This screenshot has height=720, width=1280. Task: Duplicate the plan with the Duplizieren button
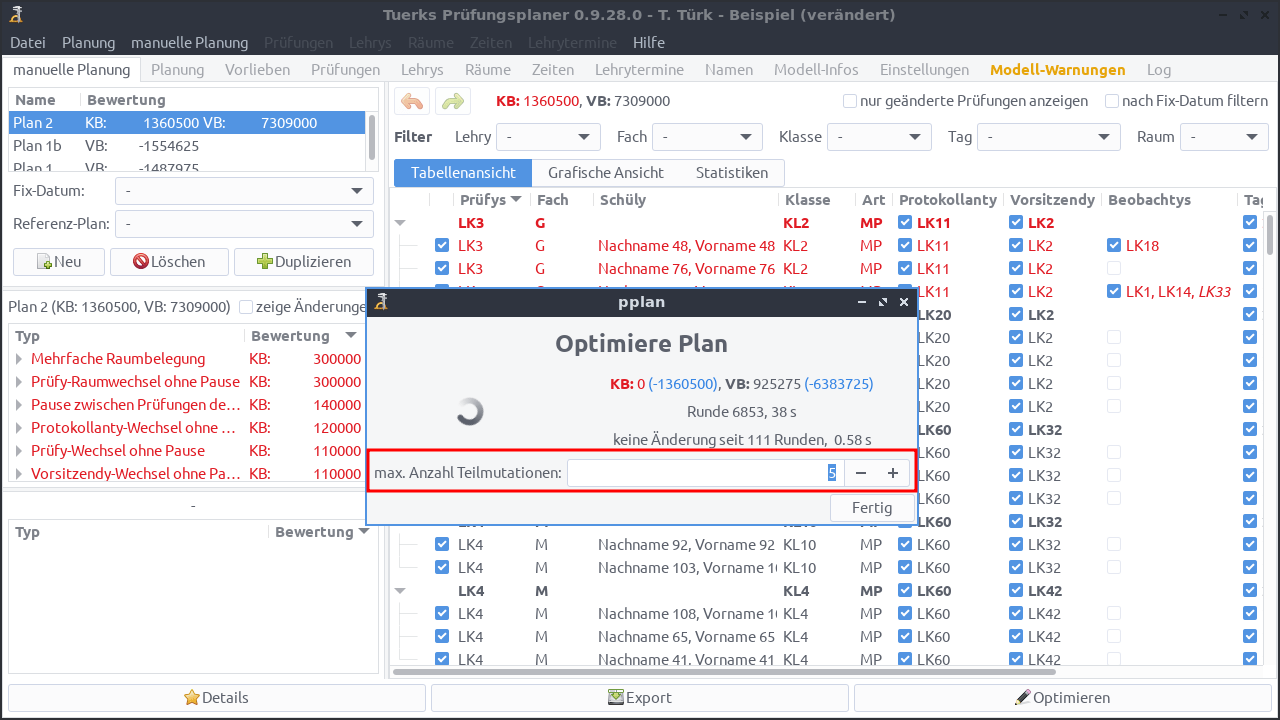[304, 262]
